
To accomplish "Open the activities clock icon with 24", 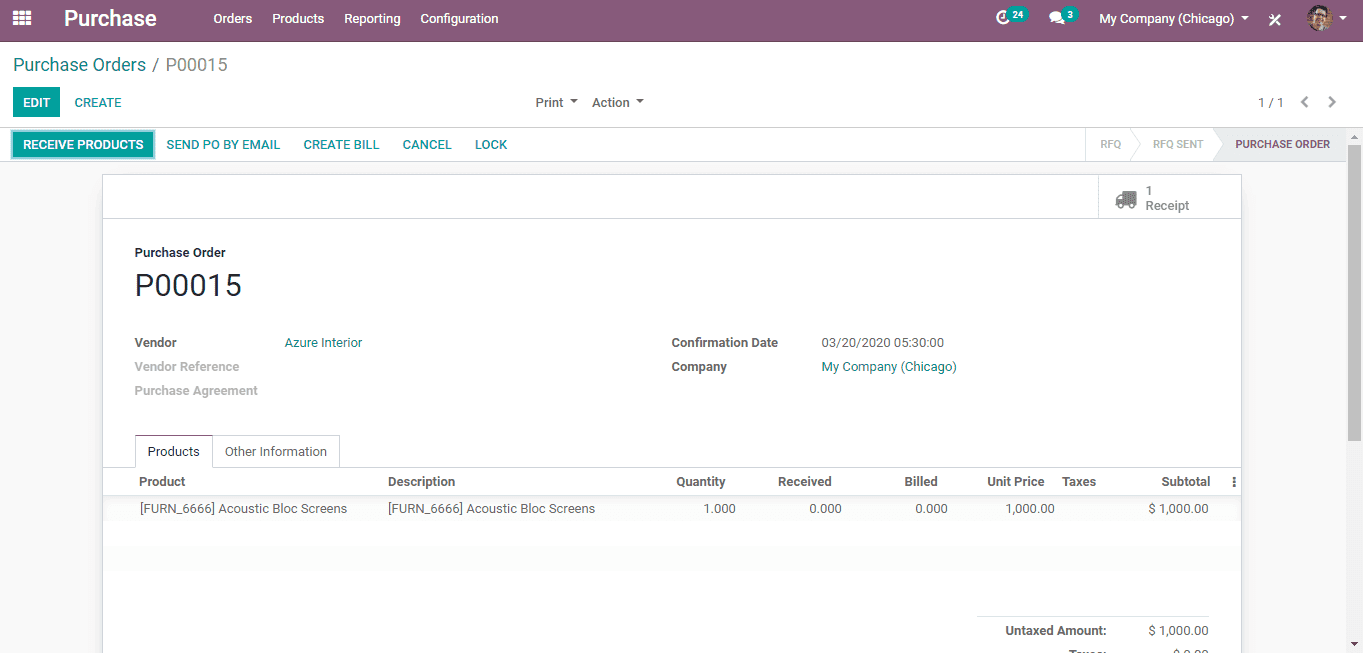I will (x=1011, y=17).
